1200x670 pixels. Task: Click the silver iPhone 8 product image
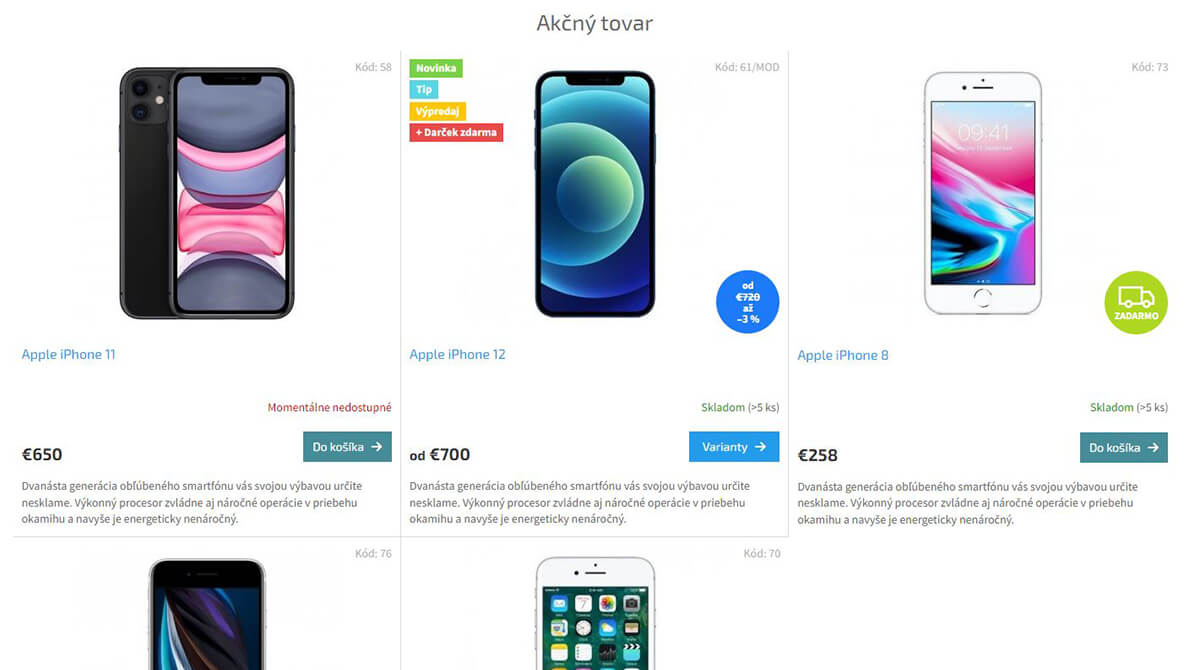[x=983, y=193]
